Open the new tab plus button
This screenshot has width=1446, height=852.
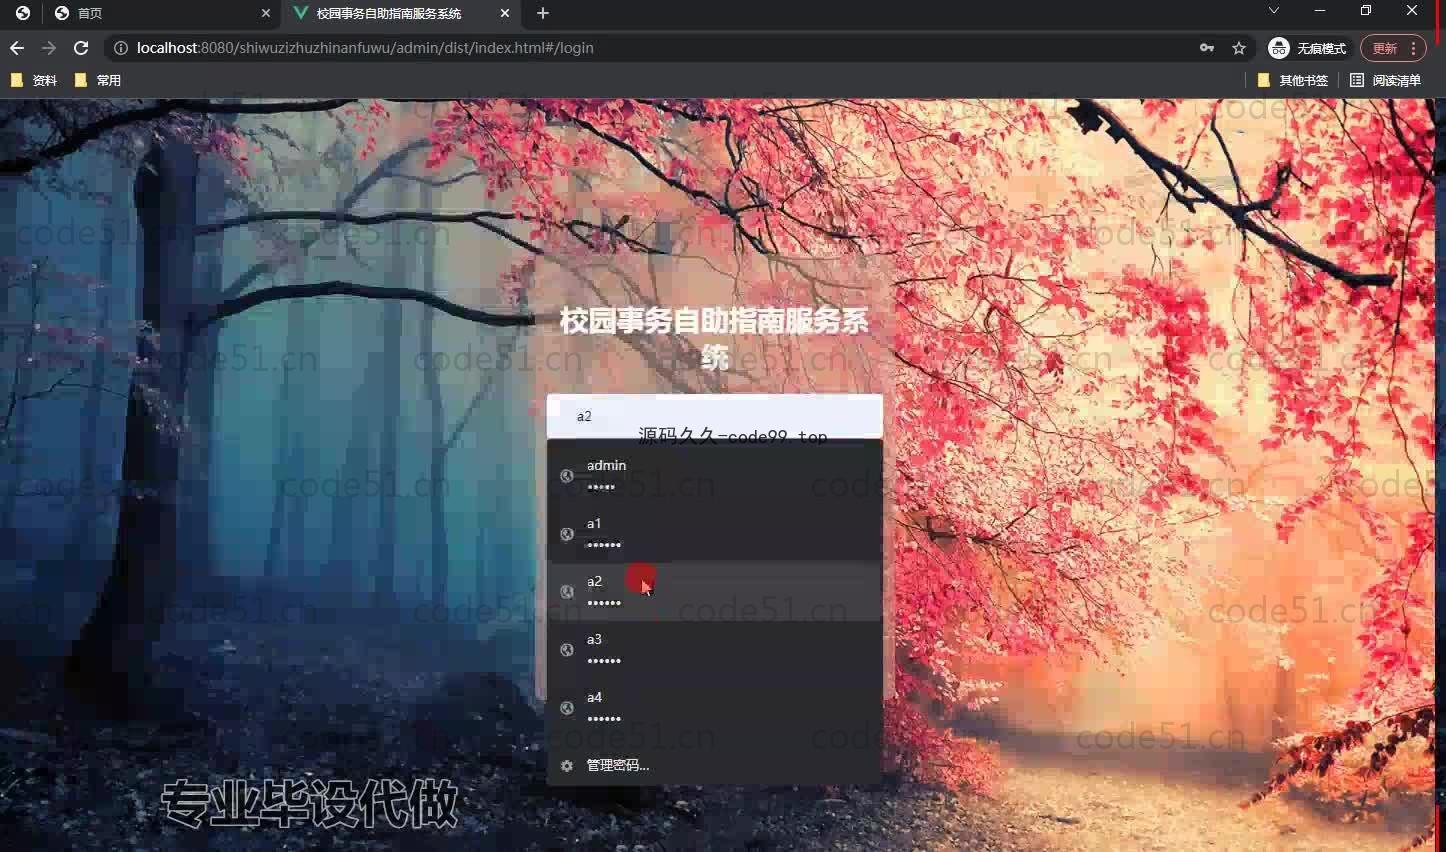(543, 13)
